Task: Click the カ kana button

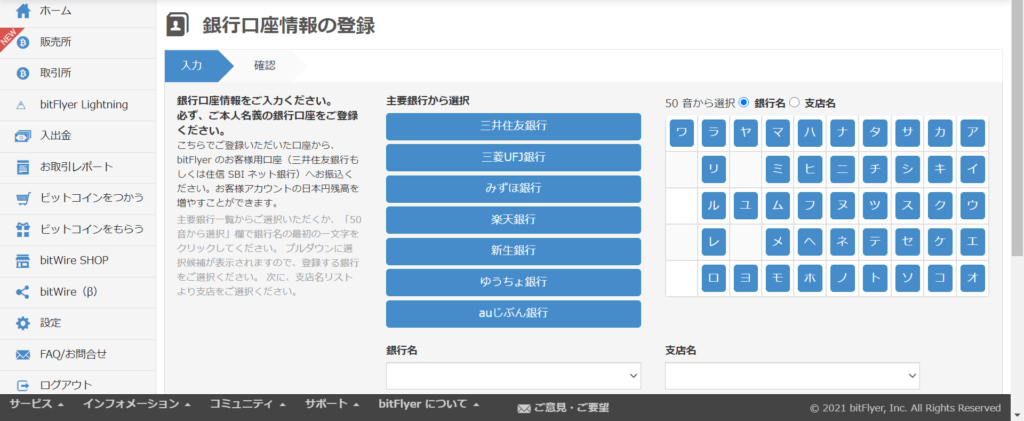Action: click(940, 133)
